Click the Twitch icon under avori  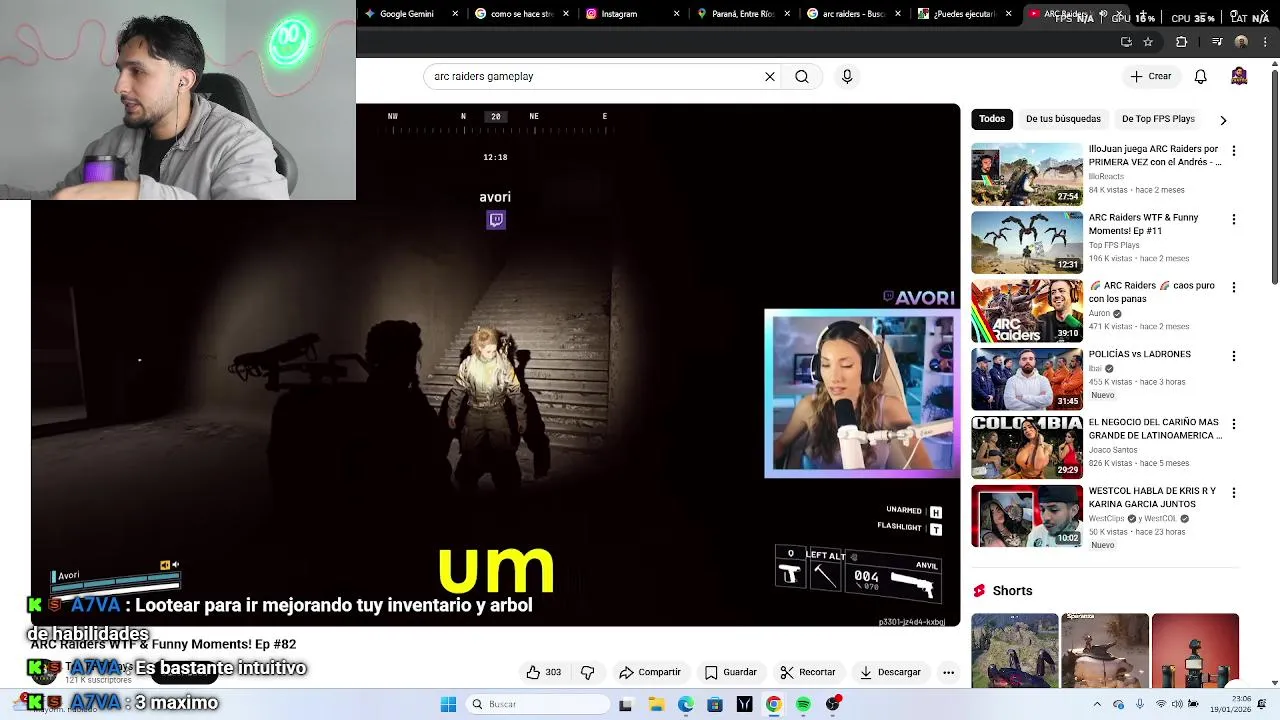[496, 220]
